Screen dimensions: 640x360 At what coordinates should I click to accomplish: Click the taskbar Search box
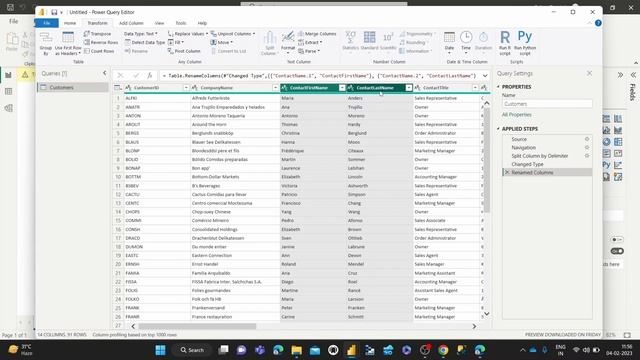click(192, 350)
